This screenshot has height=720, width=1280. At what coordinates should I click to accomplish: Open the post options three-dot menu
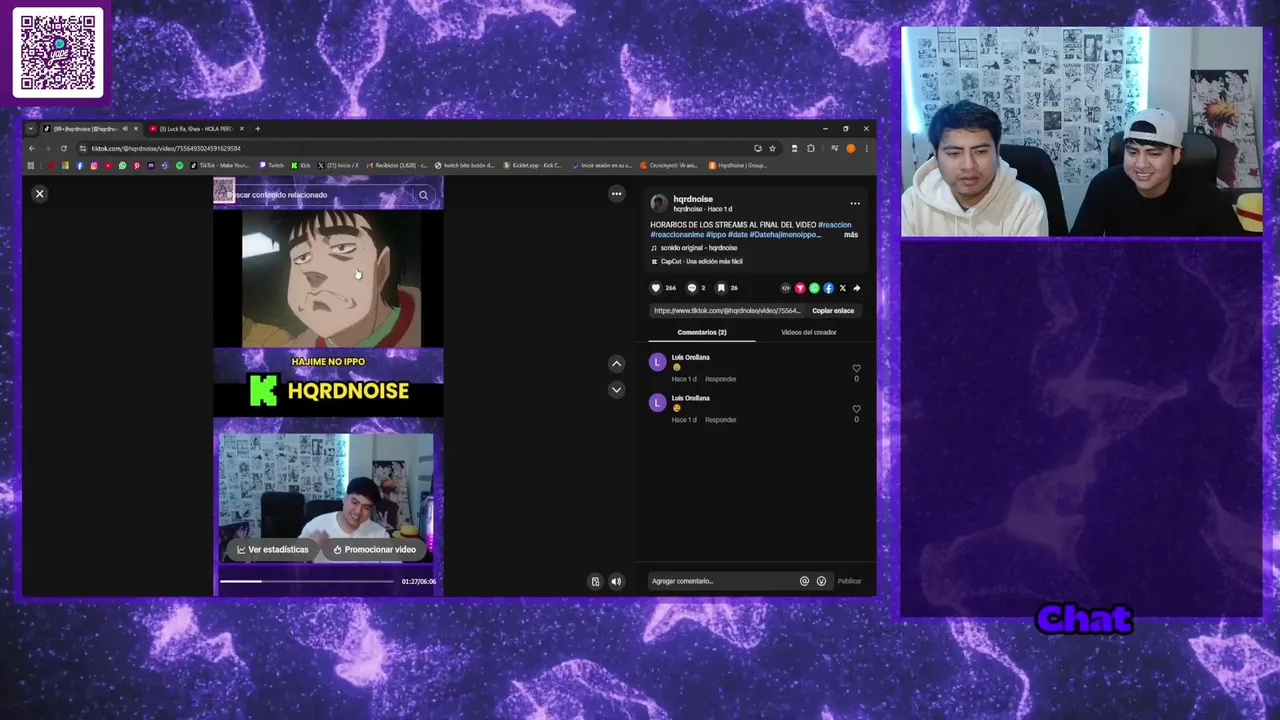(x=855, y=204)
